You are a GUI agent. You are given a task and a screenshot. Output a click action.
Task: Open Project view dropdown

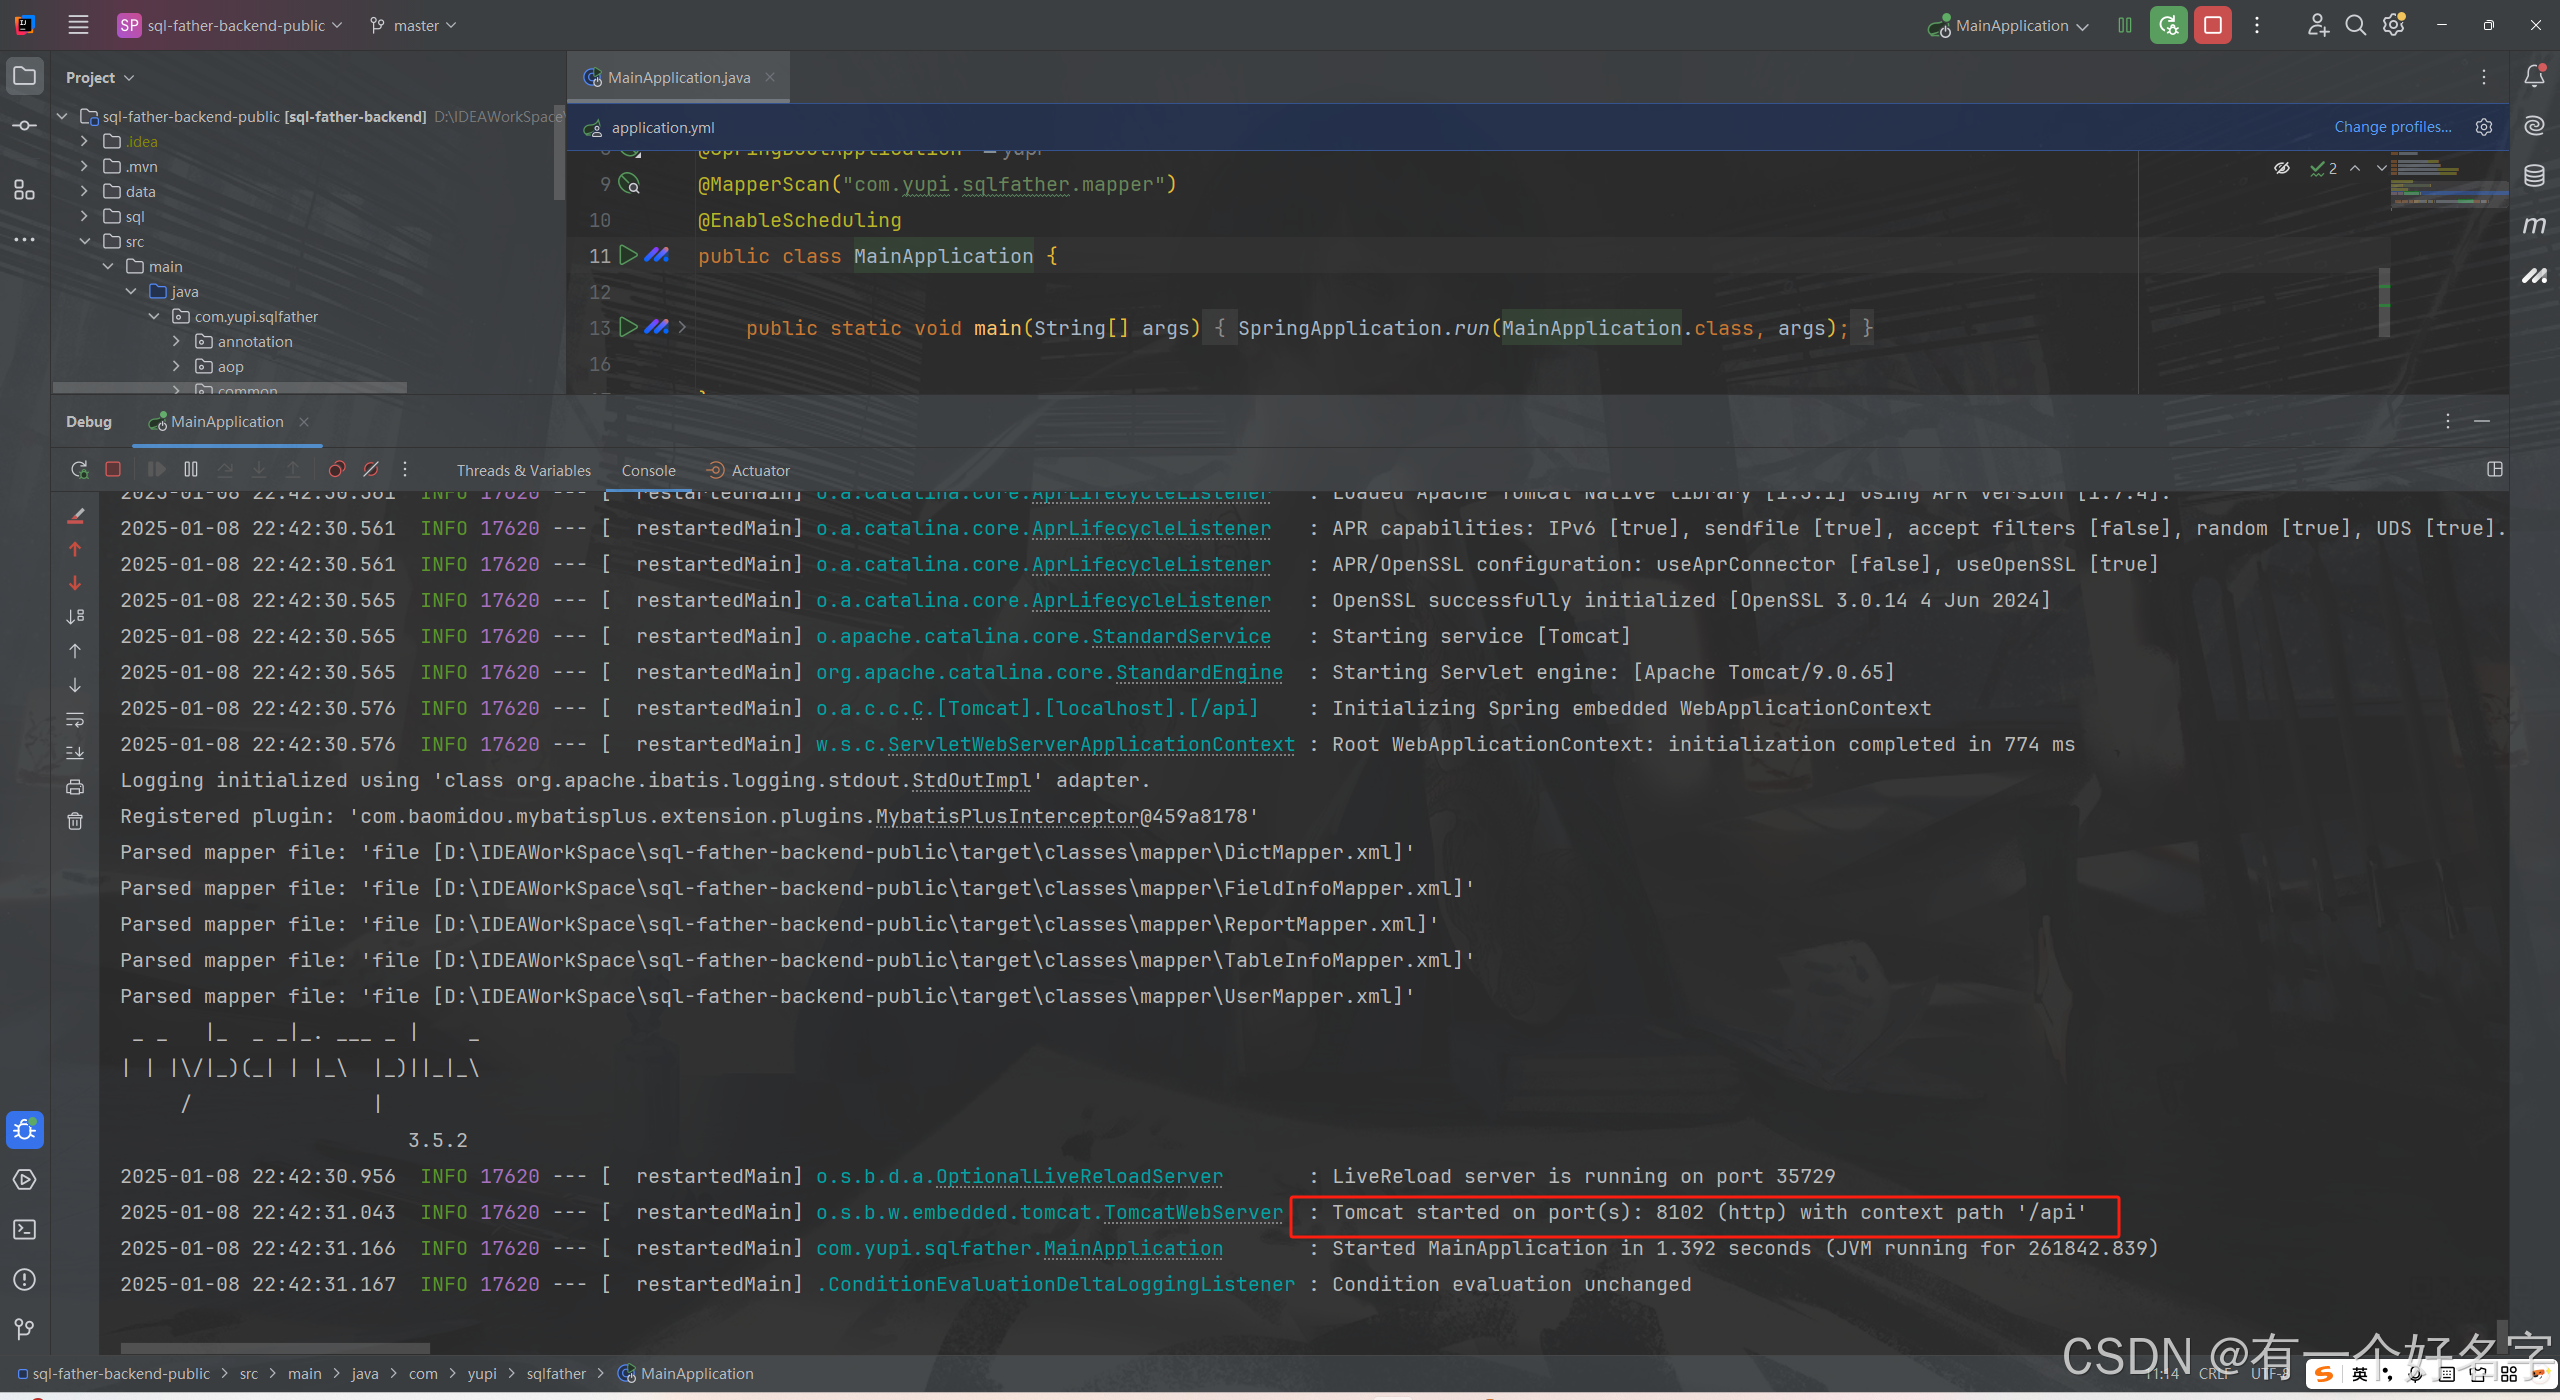pos(100,77)
